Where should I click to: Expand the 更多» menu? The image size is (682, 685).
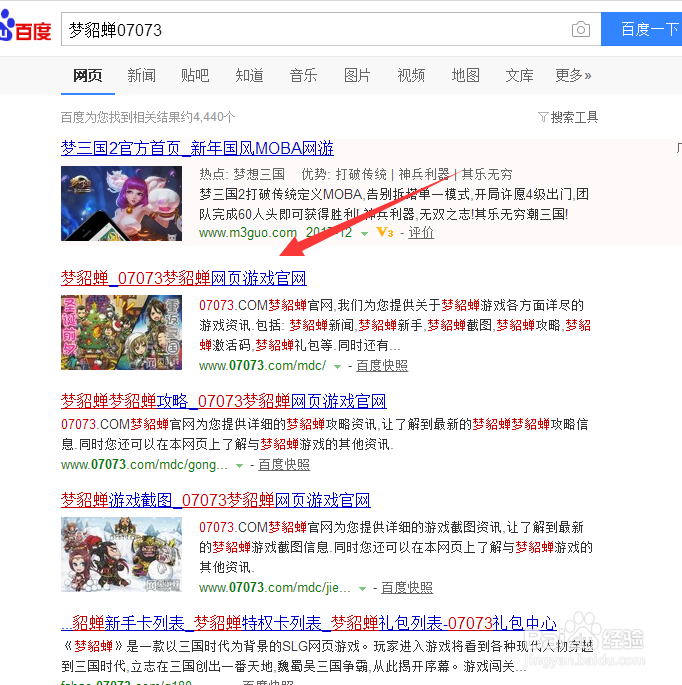pyautogui.click(x=573, y=76)
